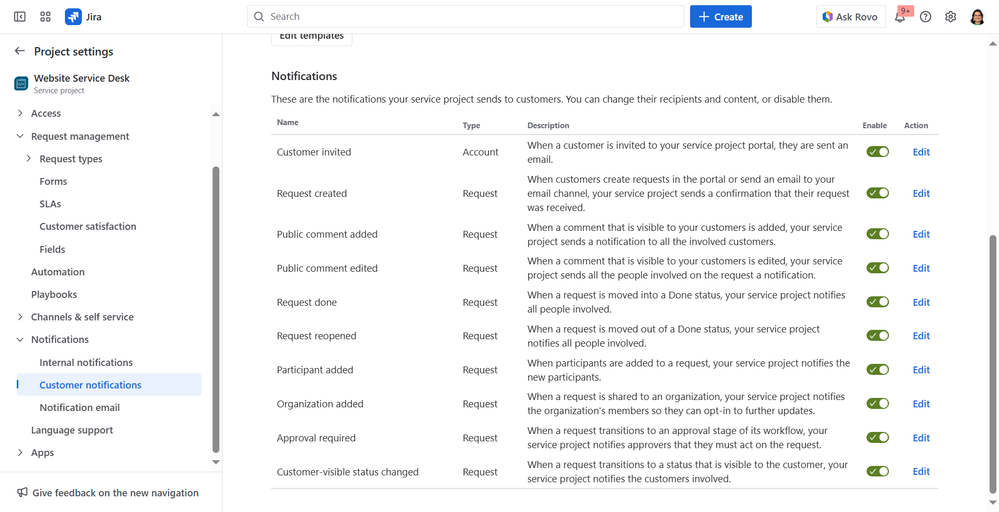Viewport: 999px width, 512px height.
Task: Open Internal notifications page
Action: (x=86, y=362)
